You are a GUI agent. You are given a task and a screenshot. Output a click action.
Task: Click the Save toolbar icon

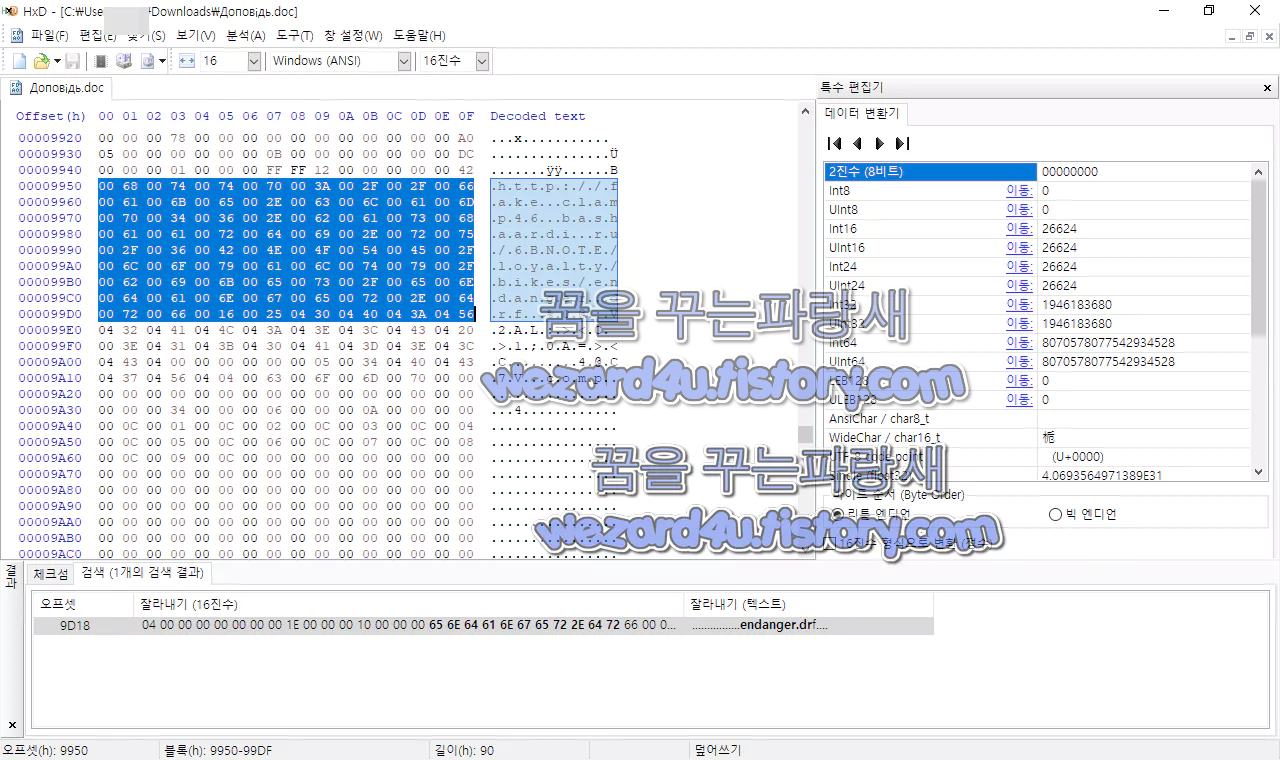[x=71, y=60]
